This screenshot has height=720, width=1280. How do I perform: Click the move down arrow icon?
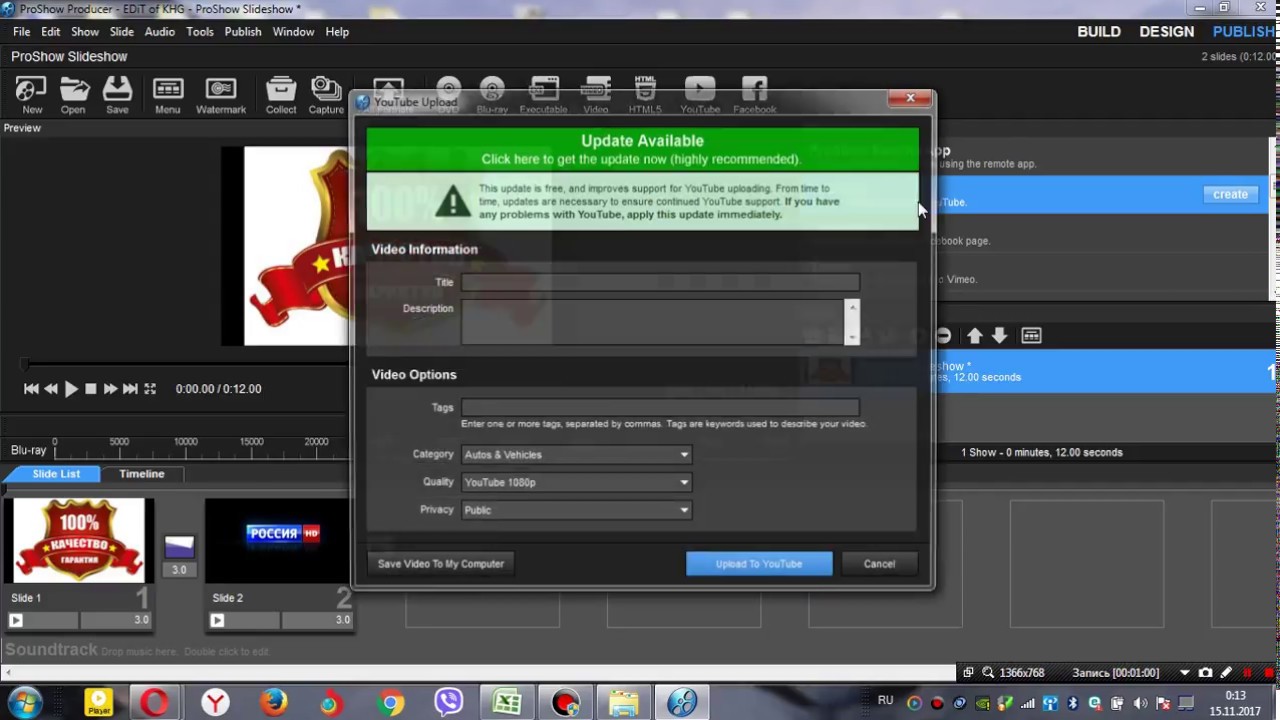click(999, 336)
